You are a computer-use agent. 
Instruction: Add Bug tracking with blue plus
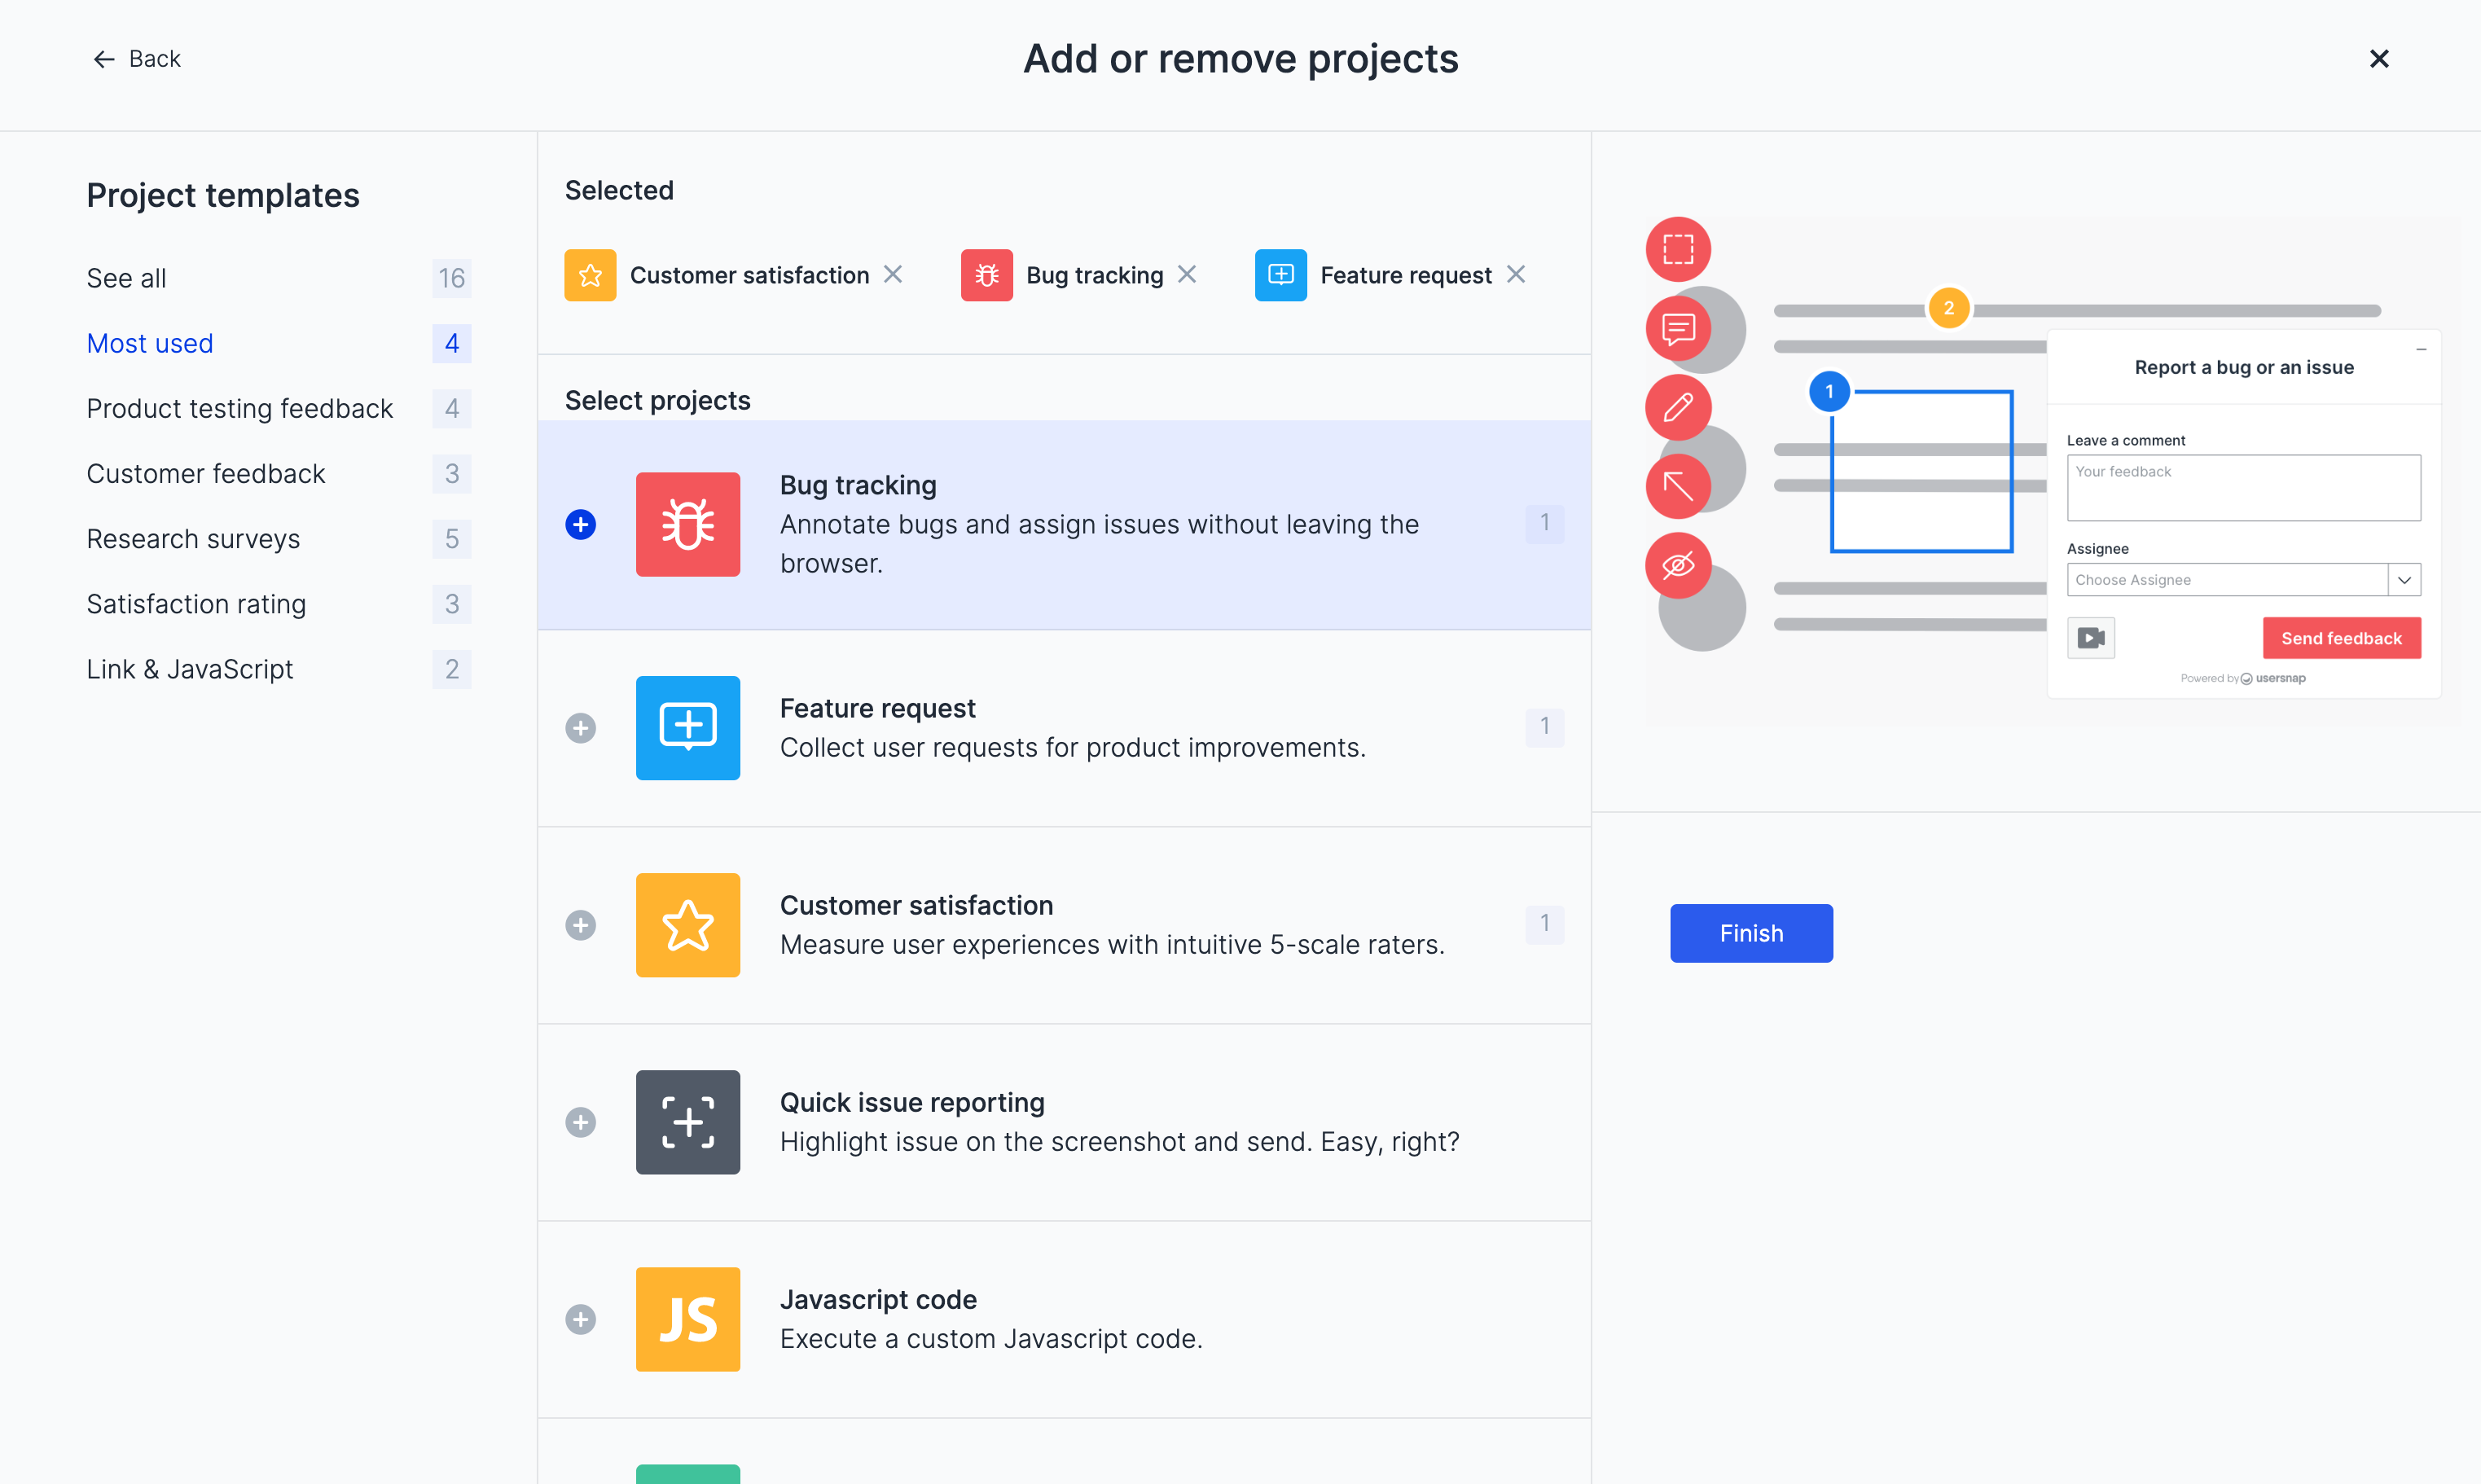click(x=580, y=524)
